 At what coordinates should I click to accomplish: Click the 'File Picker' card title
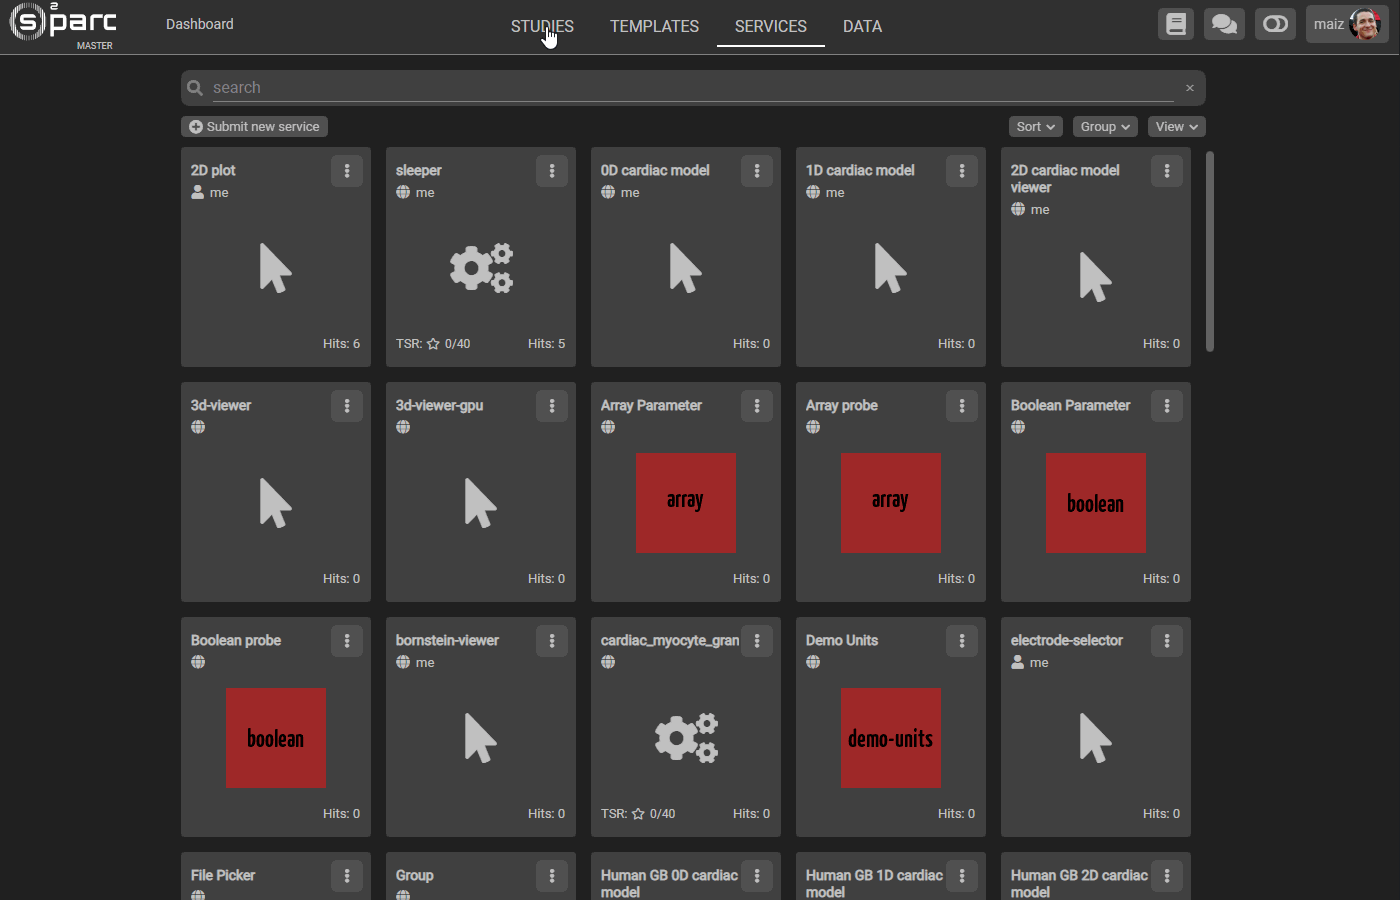pos(223,875)
